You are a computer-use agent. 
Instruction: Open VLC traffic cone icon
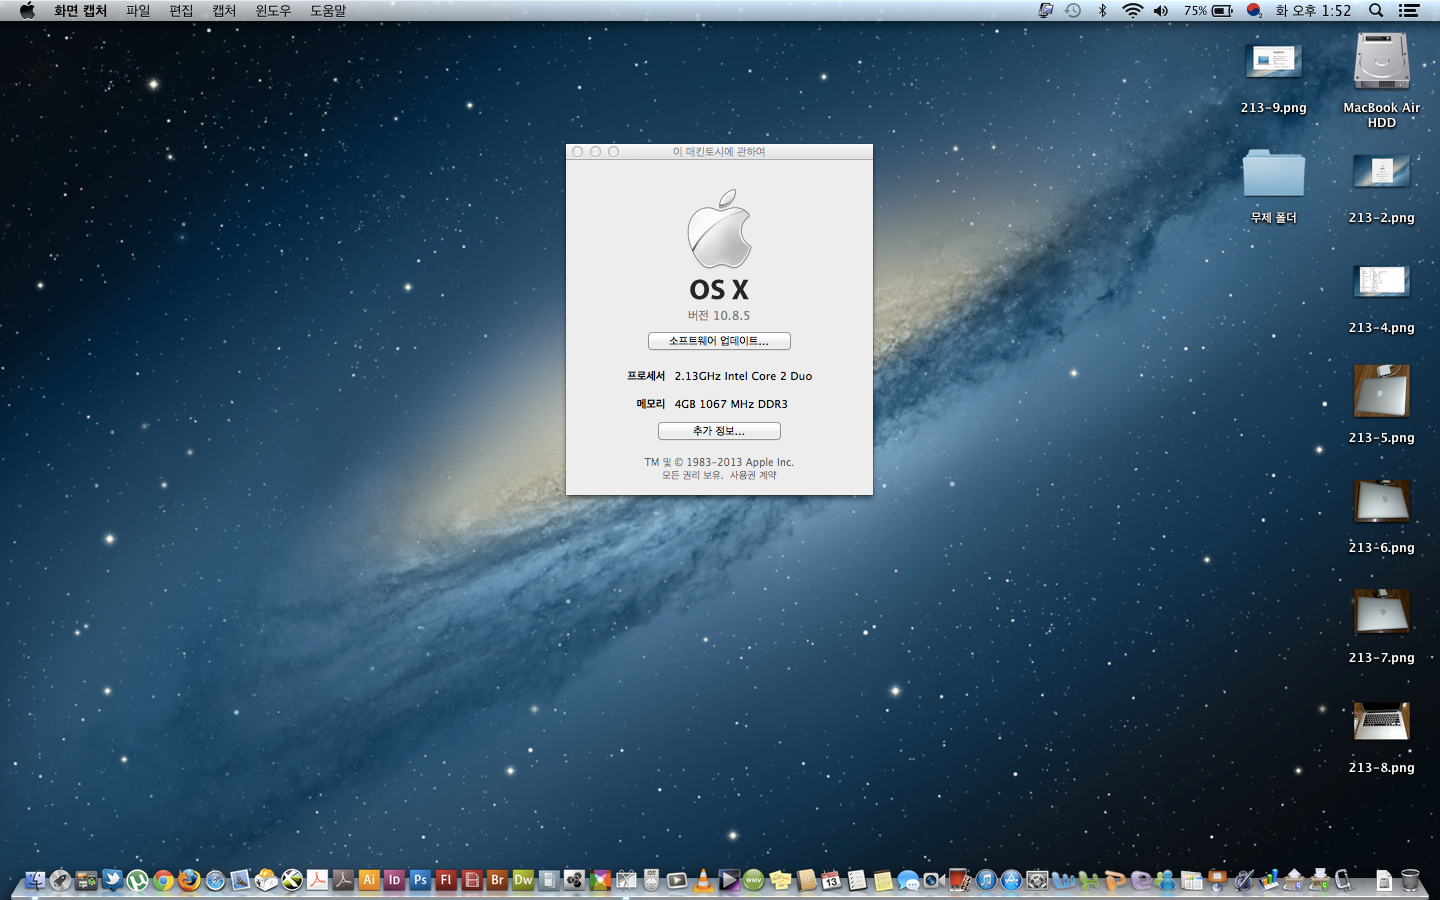tap(703, 880)
